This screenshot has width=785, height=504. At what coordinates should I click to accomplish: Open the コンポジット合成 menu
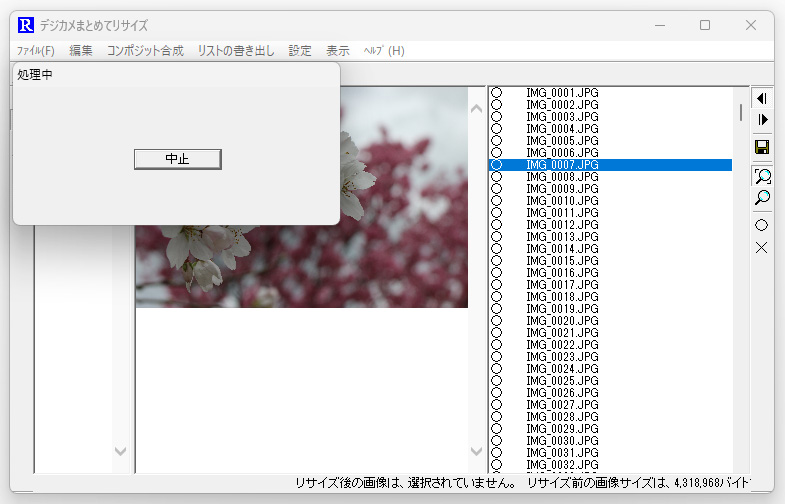pyautogui.click(x=145, y=51)
